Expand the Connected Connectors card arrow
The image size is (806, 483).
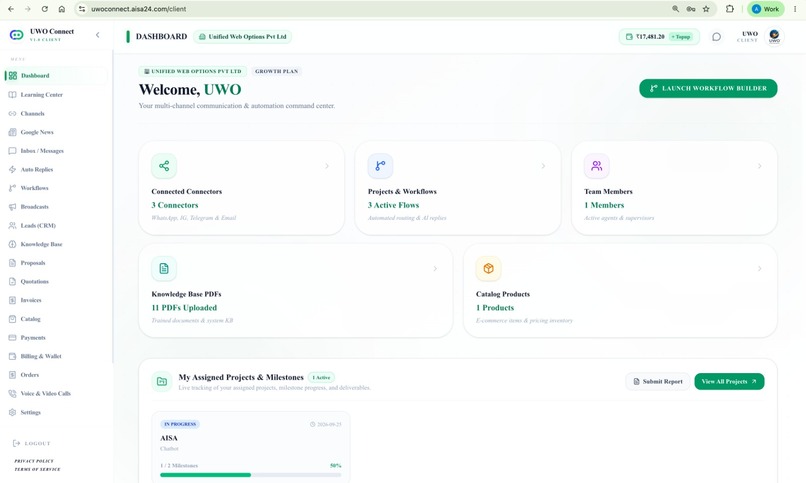pyautogui.click(x=327, y=166)
